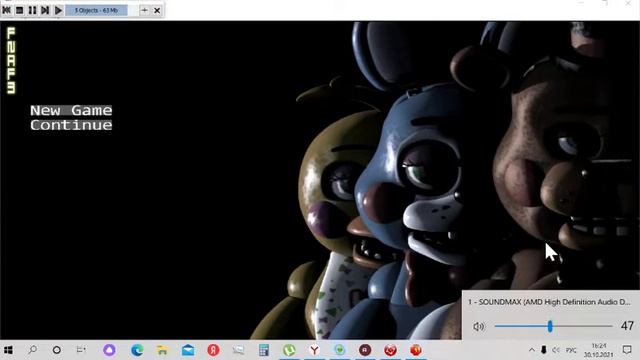640x360 pixels.
Task: Mute audio via the speaker icon in volume popup
Action: (x=479, y=326)
